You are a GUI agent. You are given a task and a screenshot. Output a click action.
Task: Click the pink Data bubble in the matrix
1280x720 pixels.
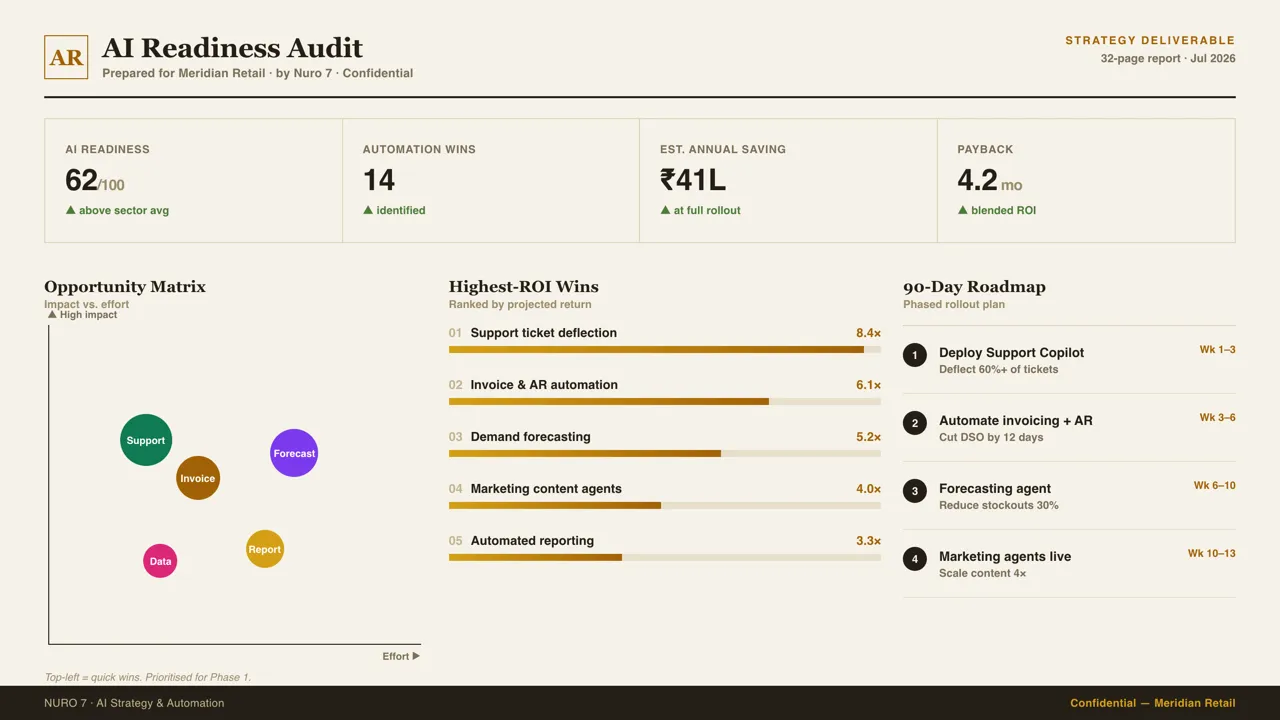[160, 561]
